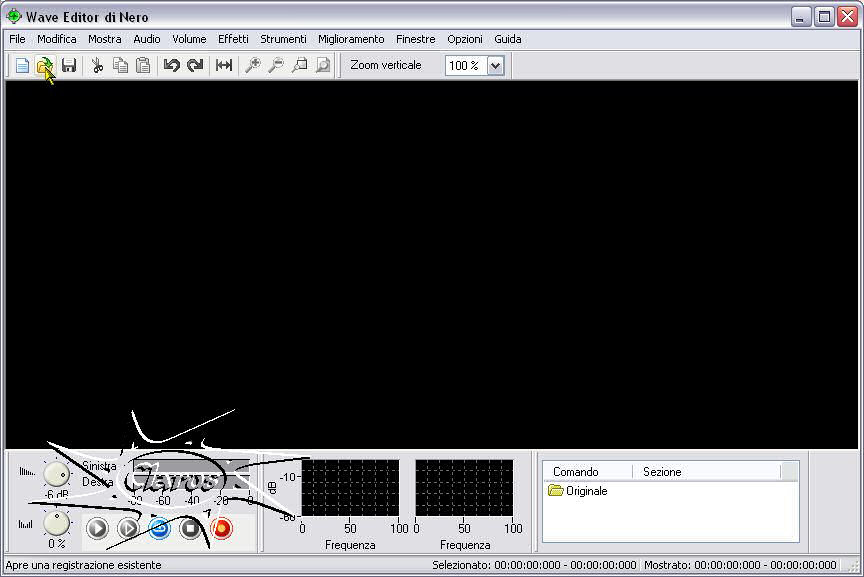Viewport: 864px width, 577px height.
Task: Click the yellow folder icon beside Originale
Action: click(555, 490)
